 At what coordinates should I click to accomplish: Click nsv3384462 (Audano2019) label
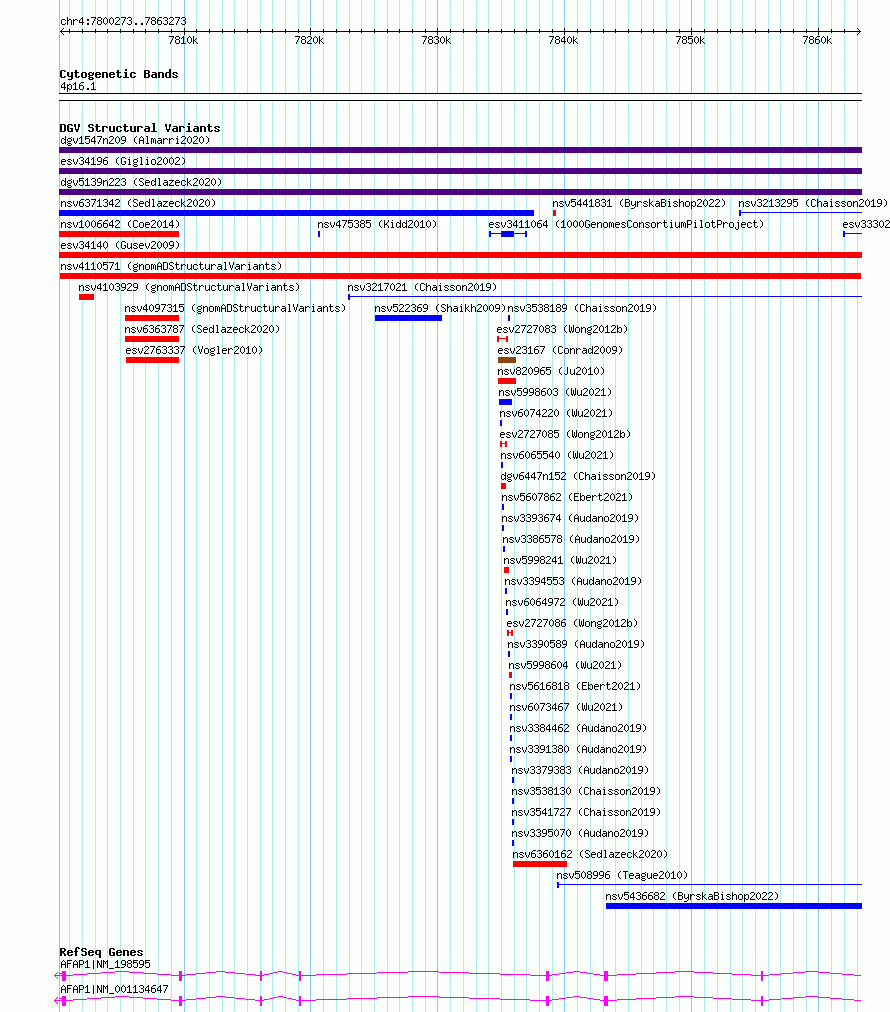(578, 728)
